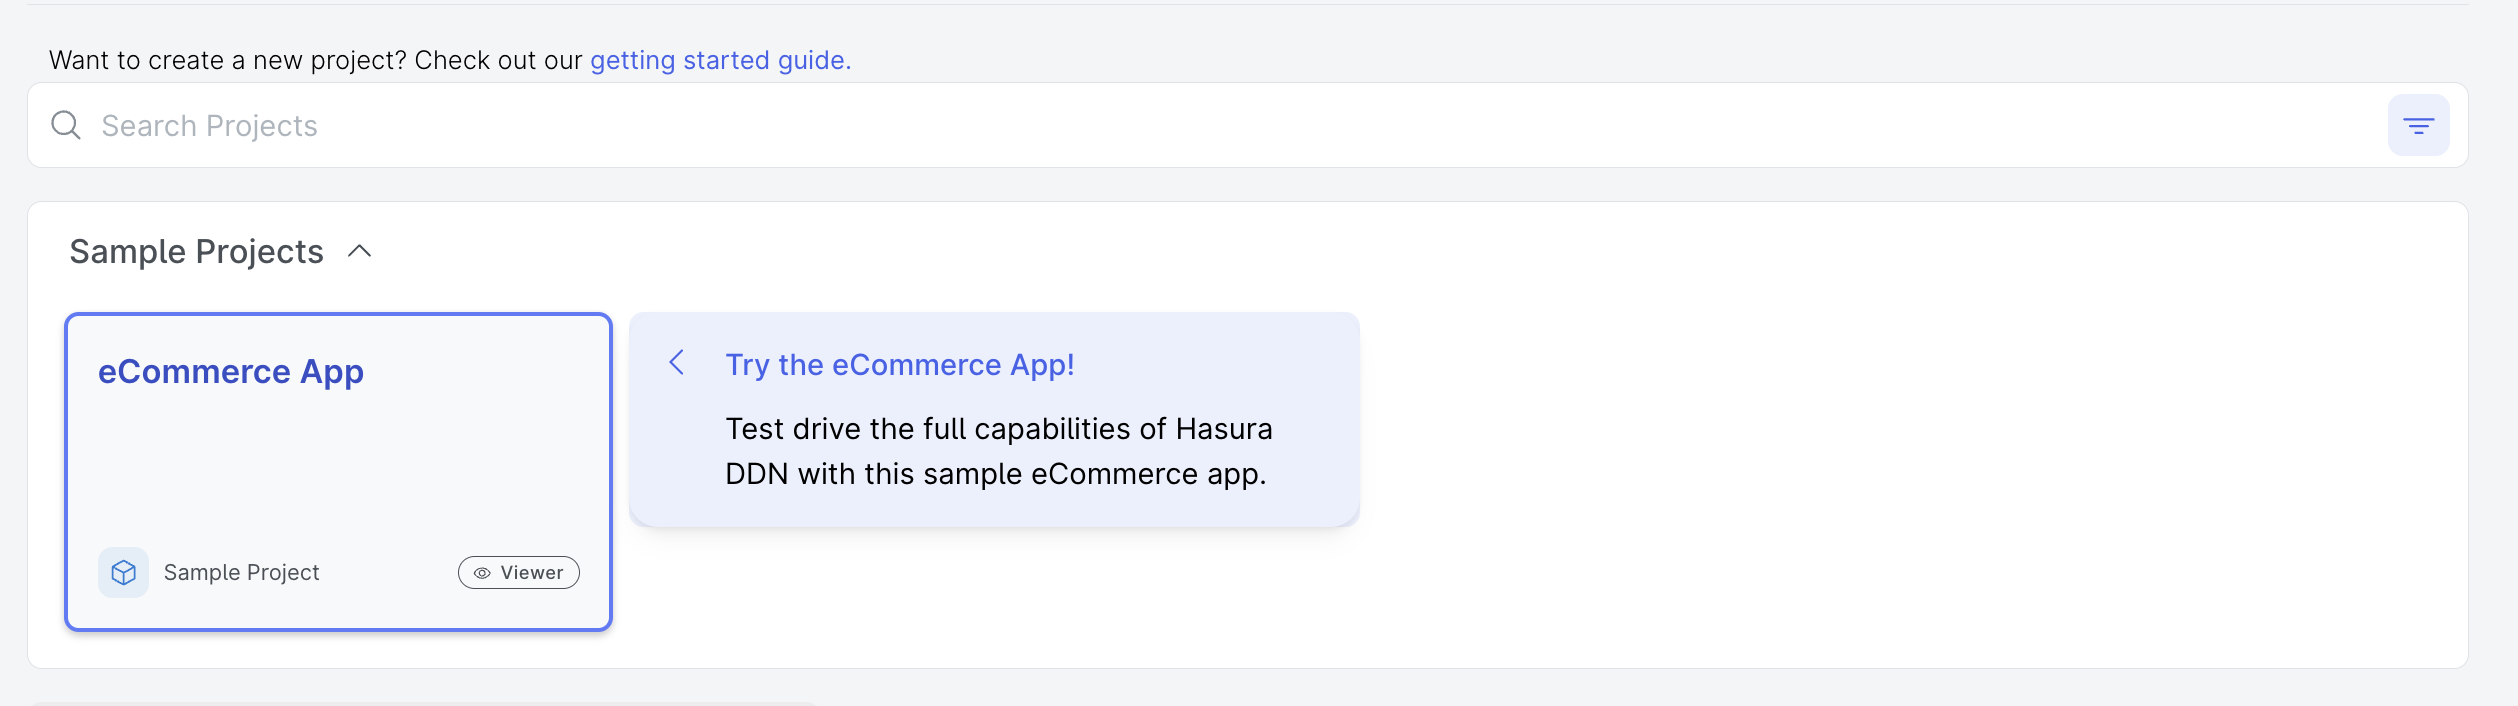Click the 'Test drive the full capabilities' description
The image size is (2518, 706).
coord(998,451)
